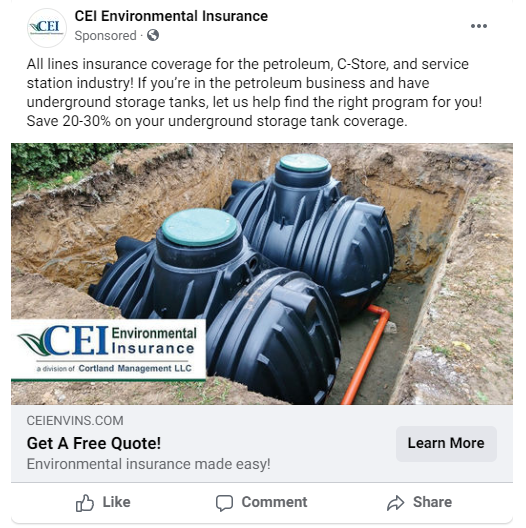Image resolution: width=526 pixels, height=528 pixels.
Task: Click the Sponsored label
Action: point(105,35)
